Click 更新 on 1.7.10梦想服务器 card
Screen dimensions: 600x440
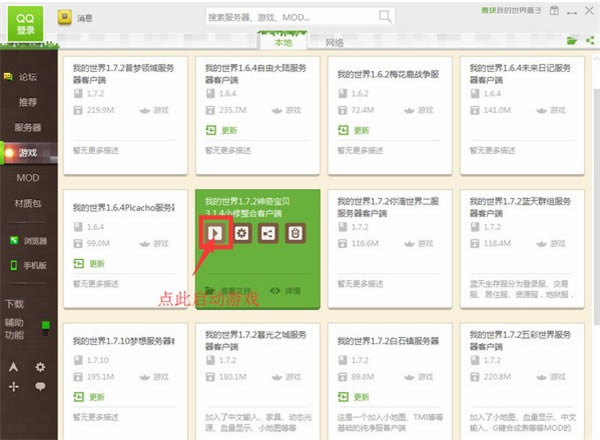(89, 397)
